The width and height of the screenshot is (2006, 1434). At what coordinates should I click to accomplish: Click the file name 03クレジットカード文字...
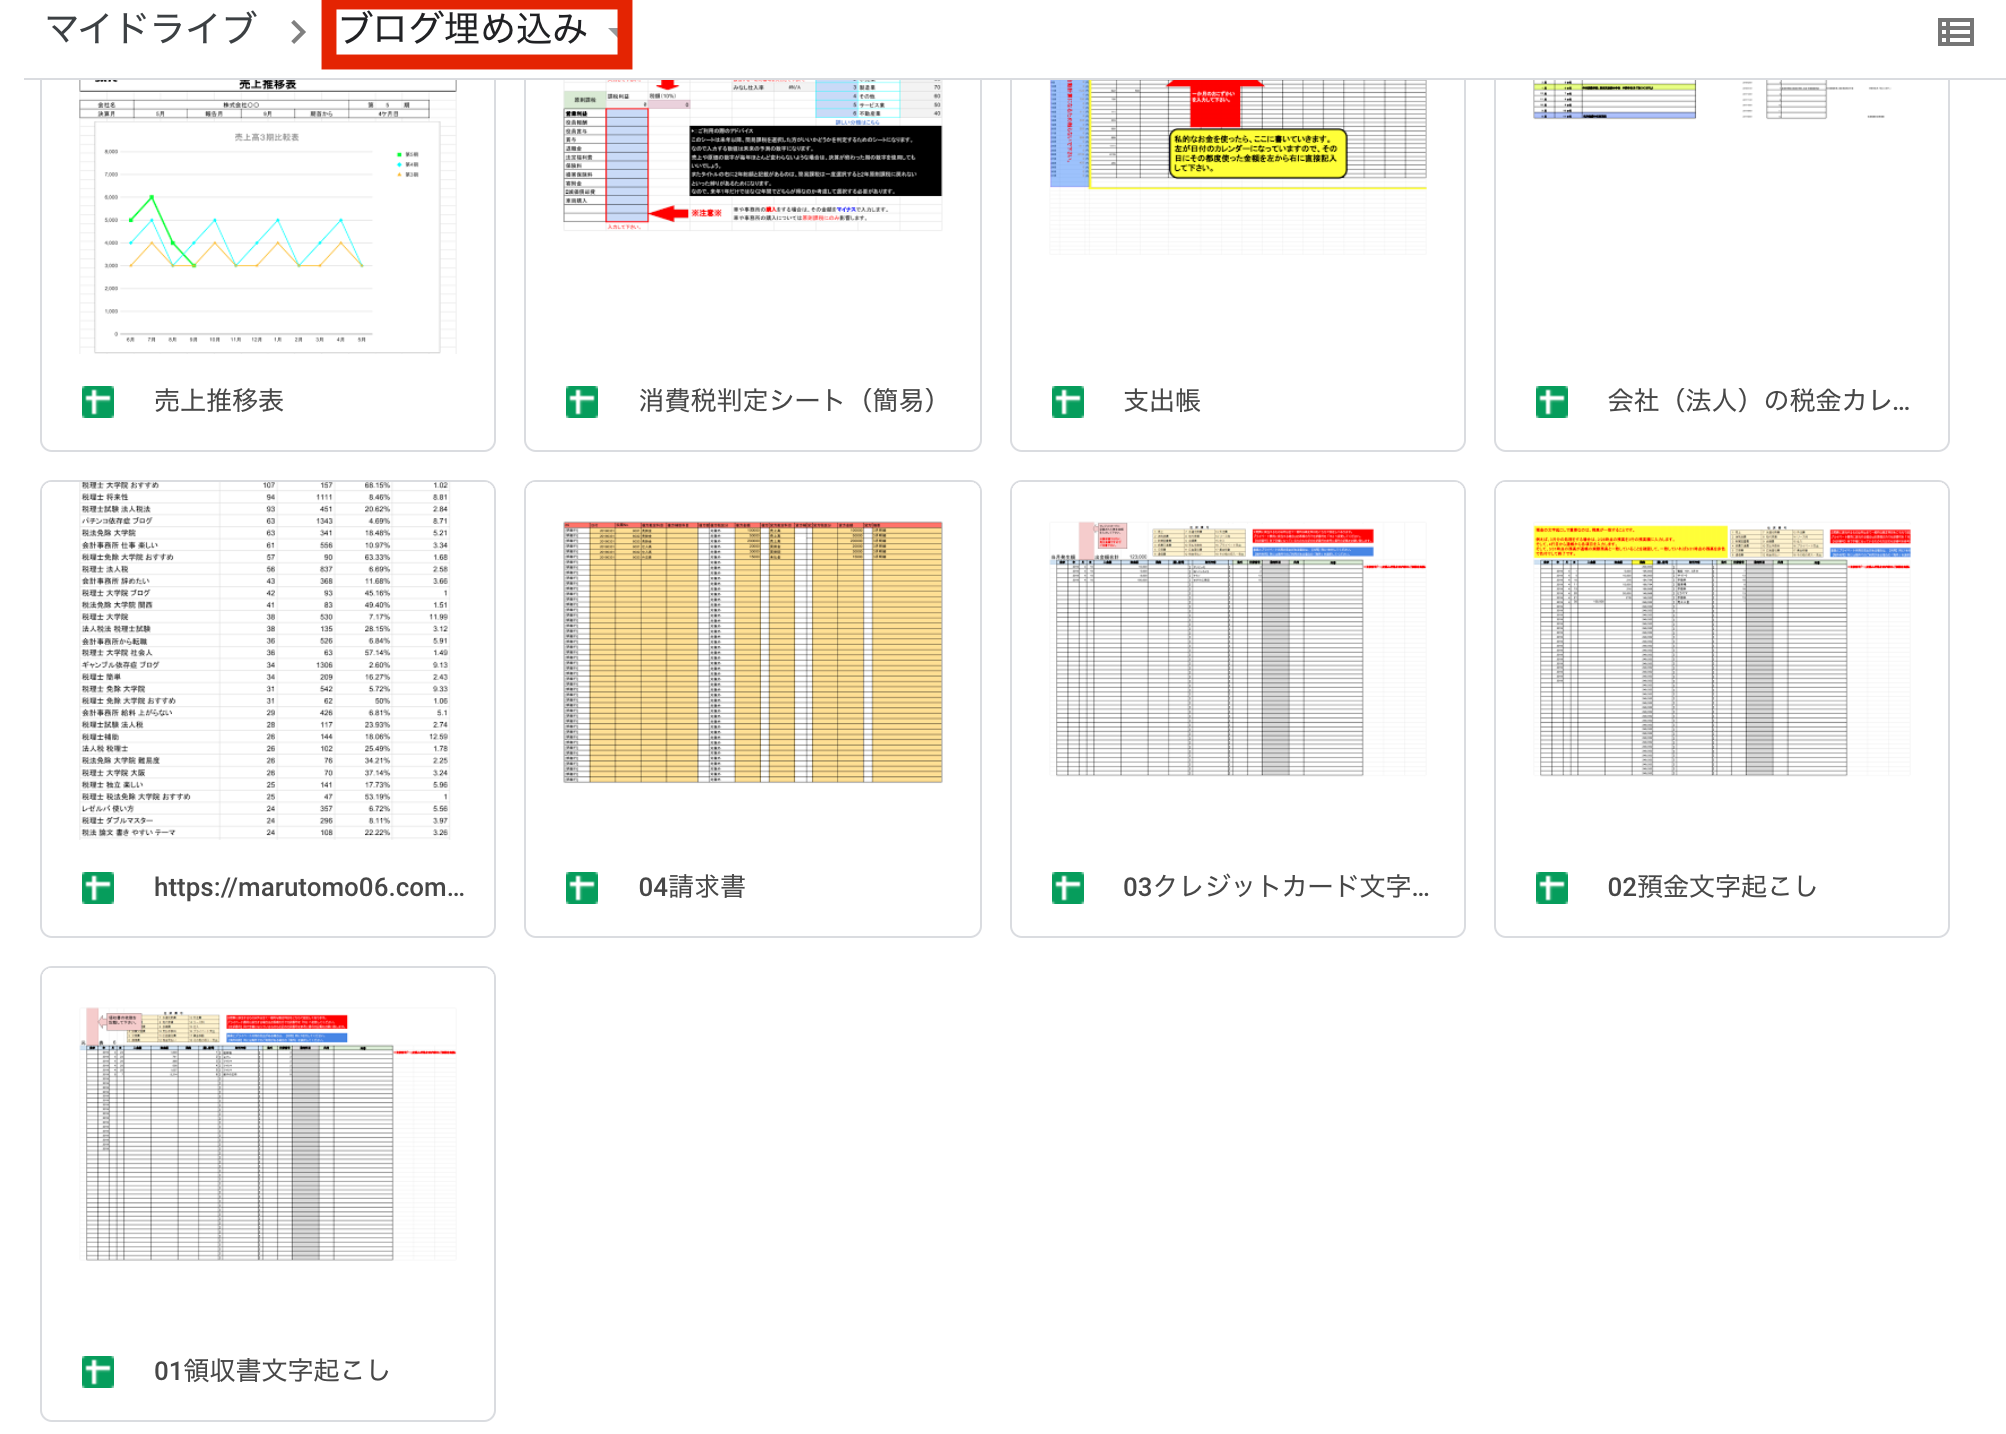coord(1276,887)
